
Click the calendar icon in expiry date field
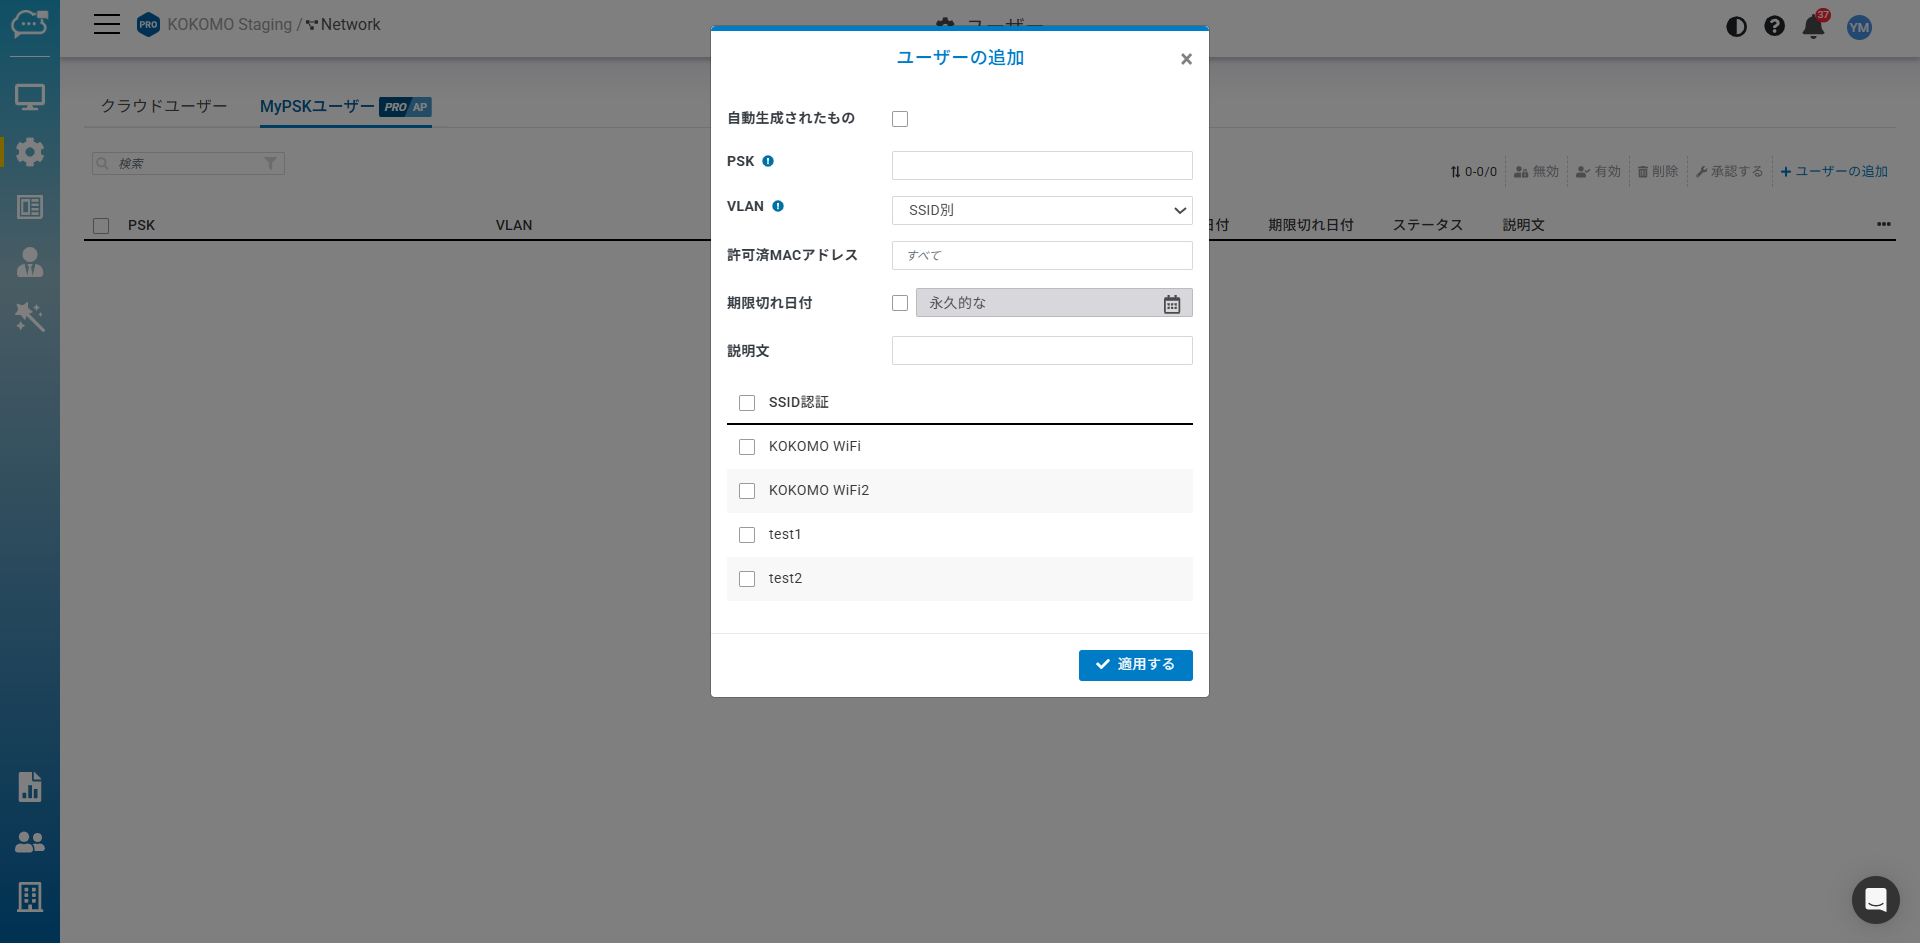[1172, 304]
